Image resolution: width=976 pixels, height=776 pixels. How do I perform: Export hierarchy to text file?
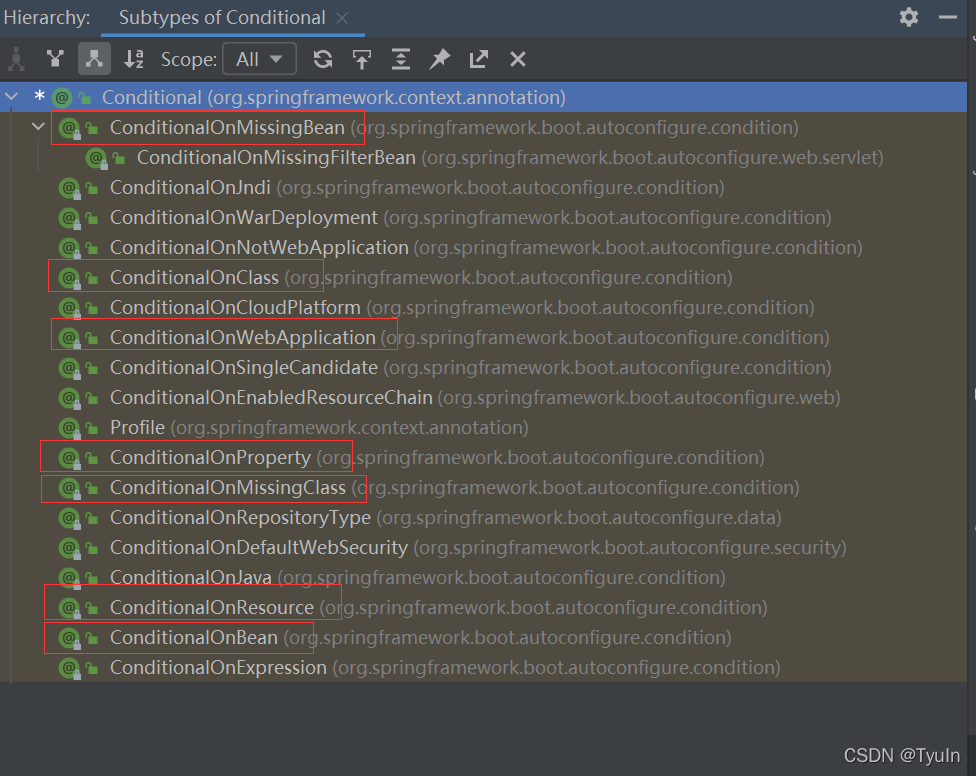(479, 59)
